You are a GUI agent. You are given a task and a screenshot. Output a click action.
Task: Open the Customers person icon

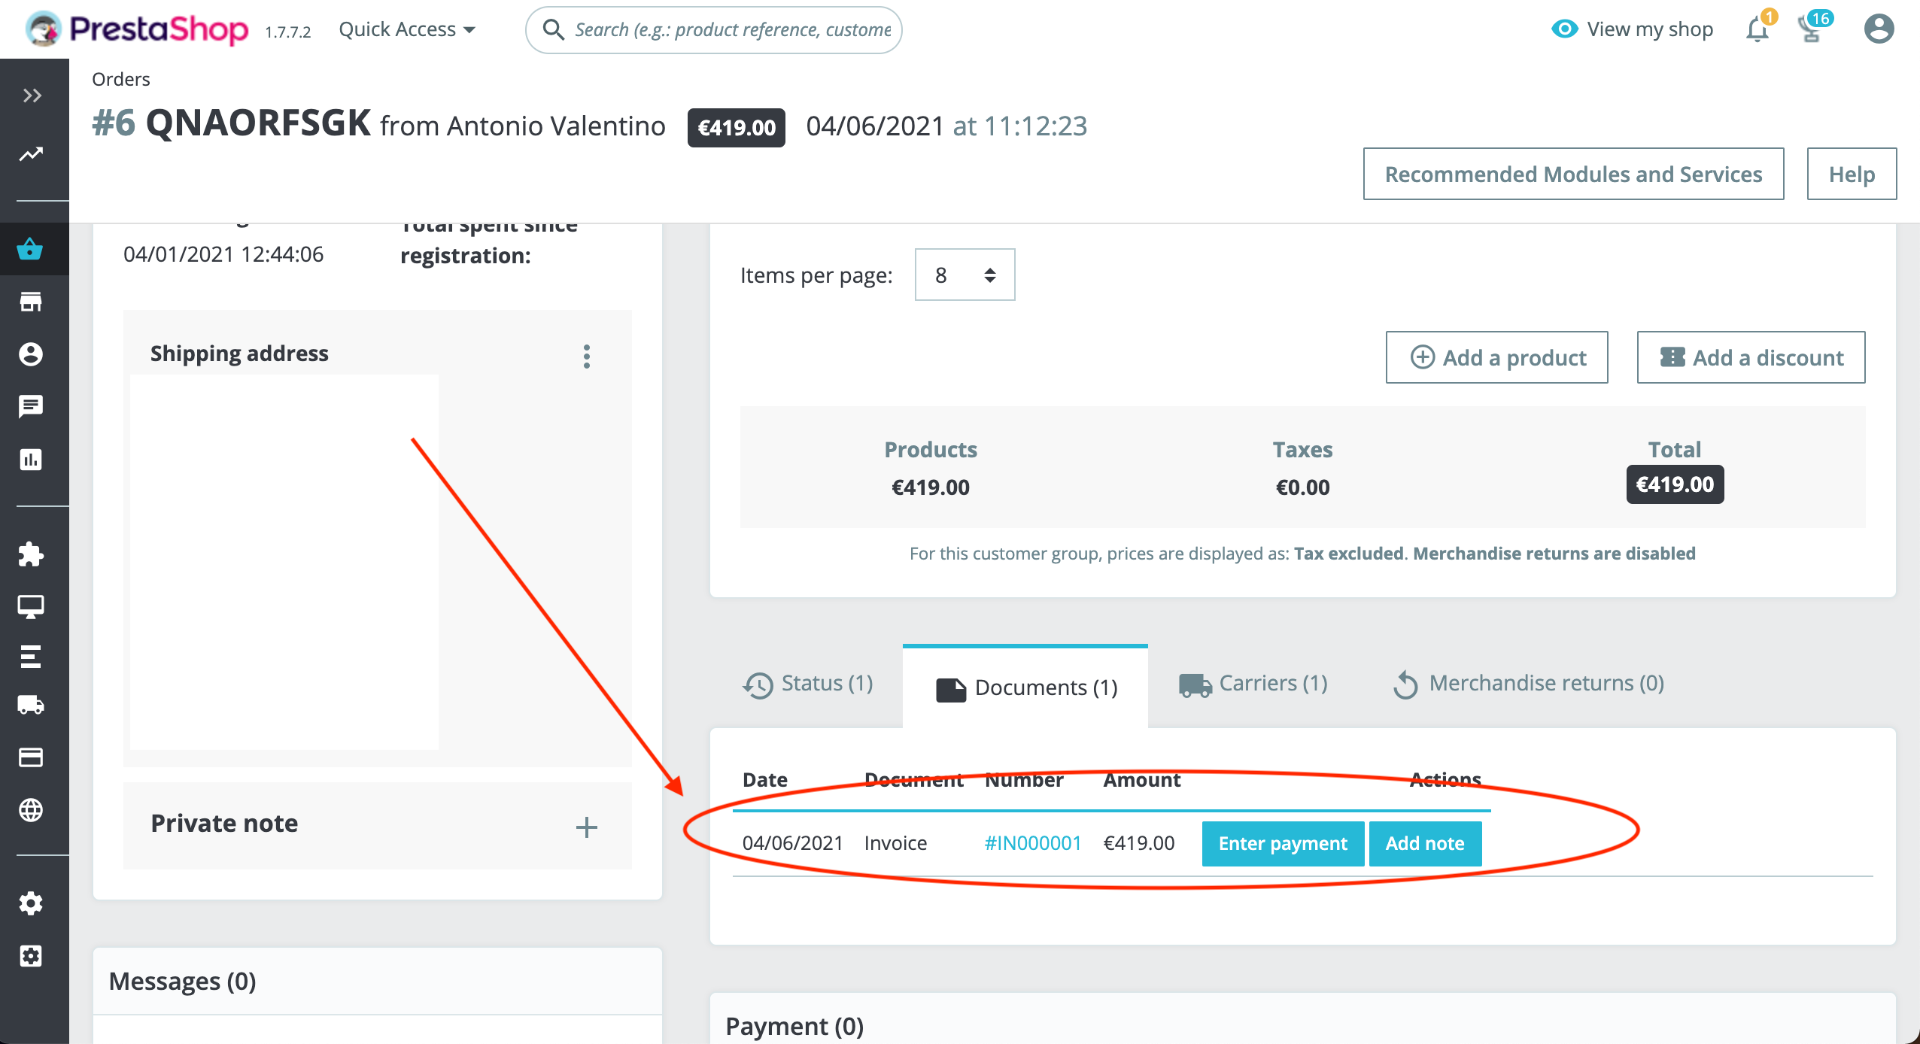[x=31, y=354]
